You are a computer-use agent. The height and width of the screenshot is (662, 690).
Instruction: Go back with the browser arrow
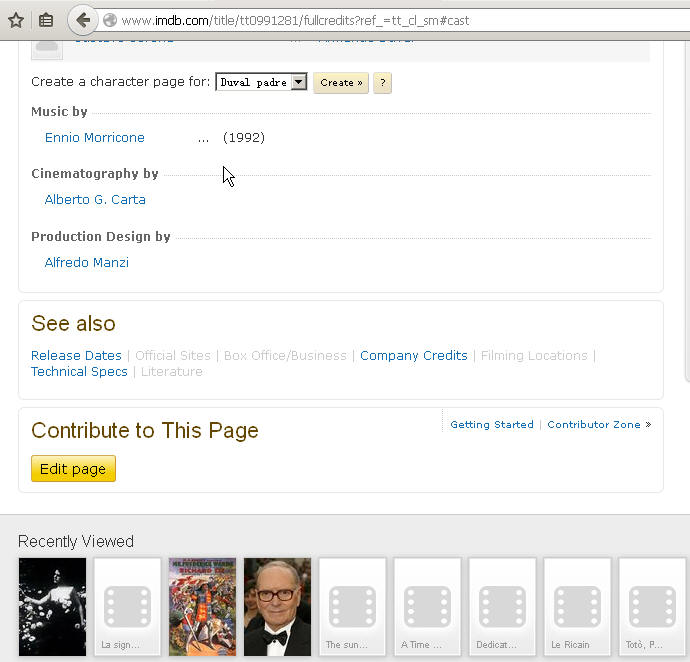(82, 20)
